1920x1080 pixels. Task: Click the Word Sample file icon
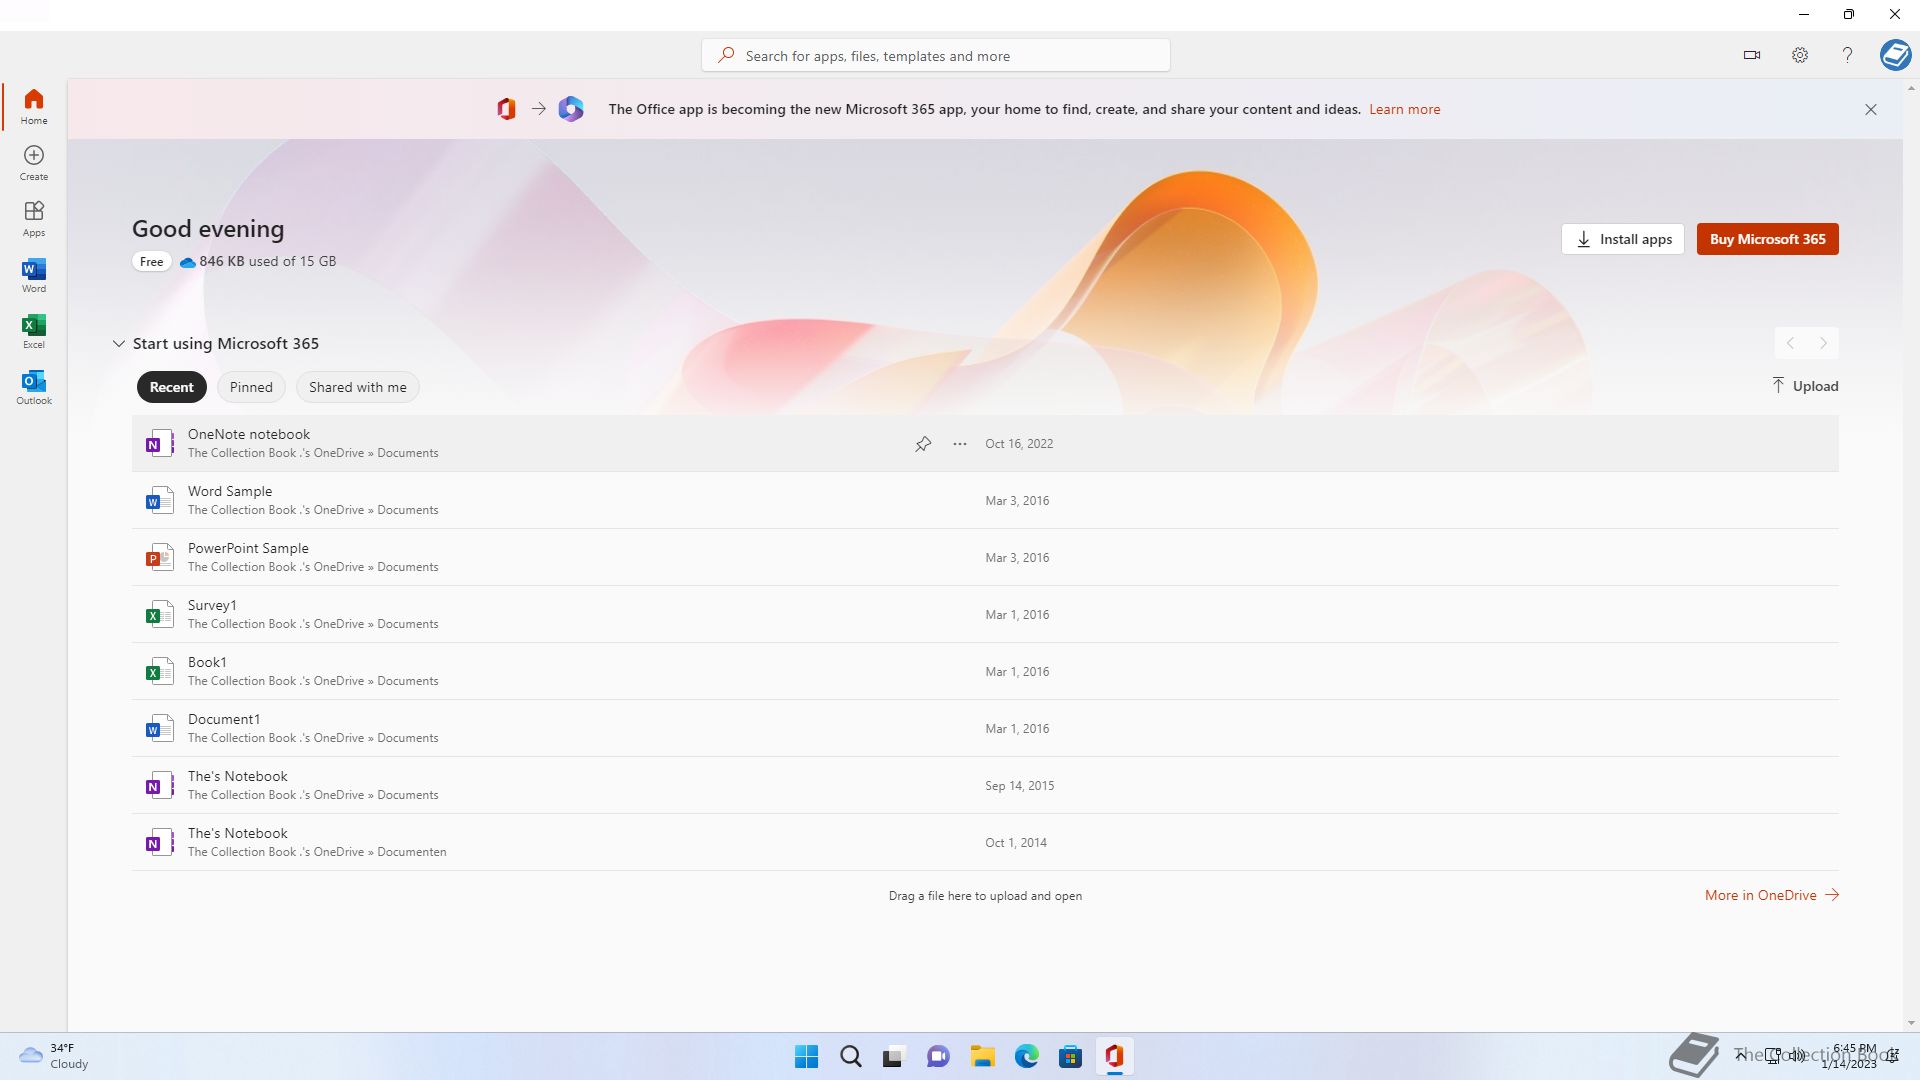(158, 500)
